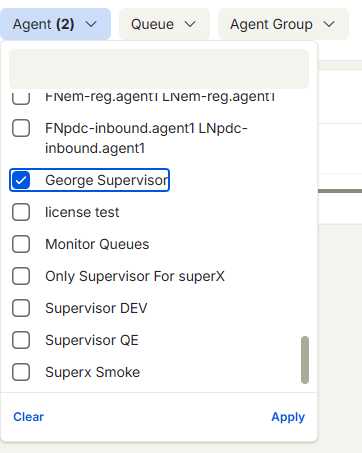Enable the Supervisor DEV checkbox

point(21,308)
